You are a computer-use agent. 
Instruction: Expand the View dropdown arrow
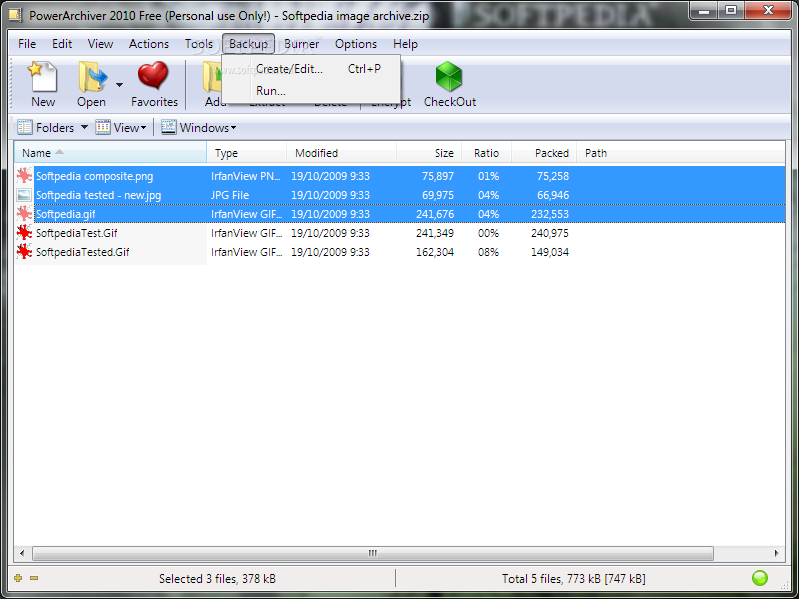[144, 128]
